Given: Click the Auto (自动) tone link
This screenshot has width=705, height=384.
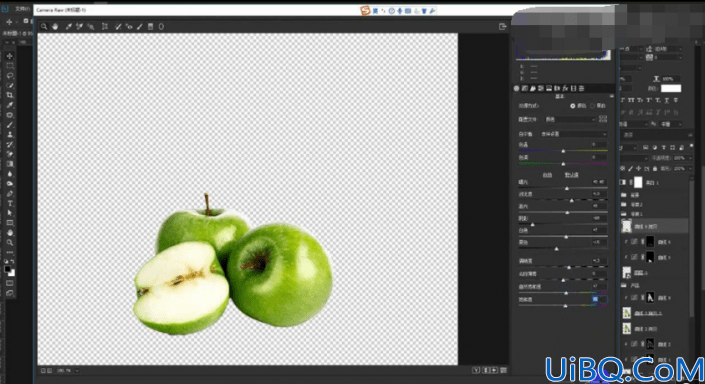Looking at the screenshot, I should click(547, 175).
